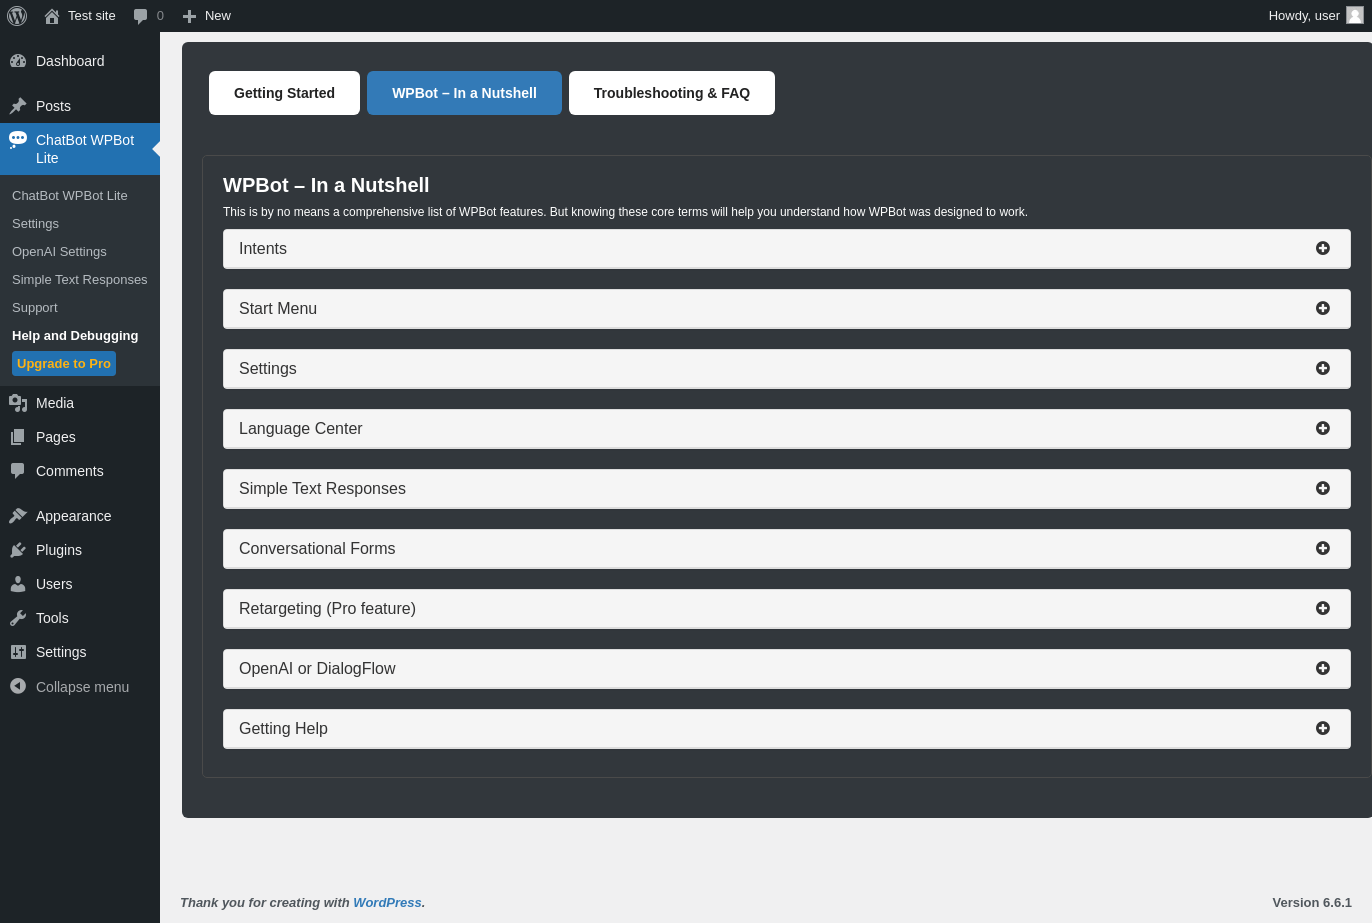The width and height of the screenshot is (1372, 923).
Task: Click the plus icon on Intents row
Action: pos(1323,248)
